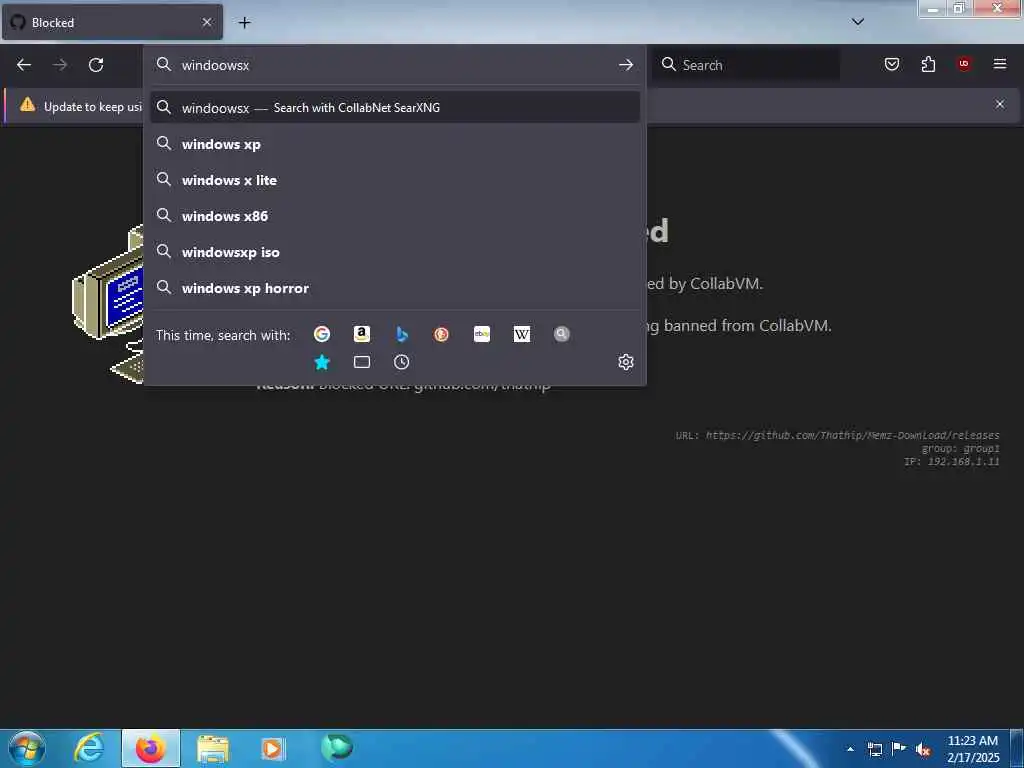Select the "windowsxp iso" suggestion

click(394, 252)
